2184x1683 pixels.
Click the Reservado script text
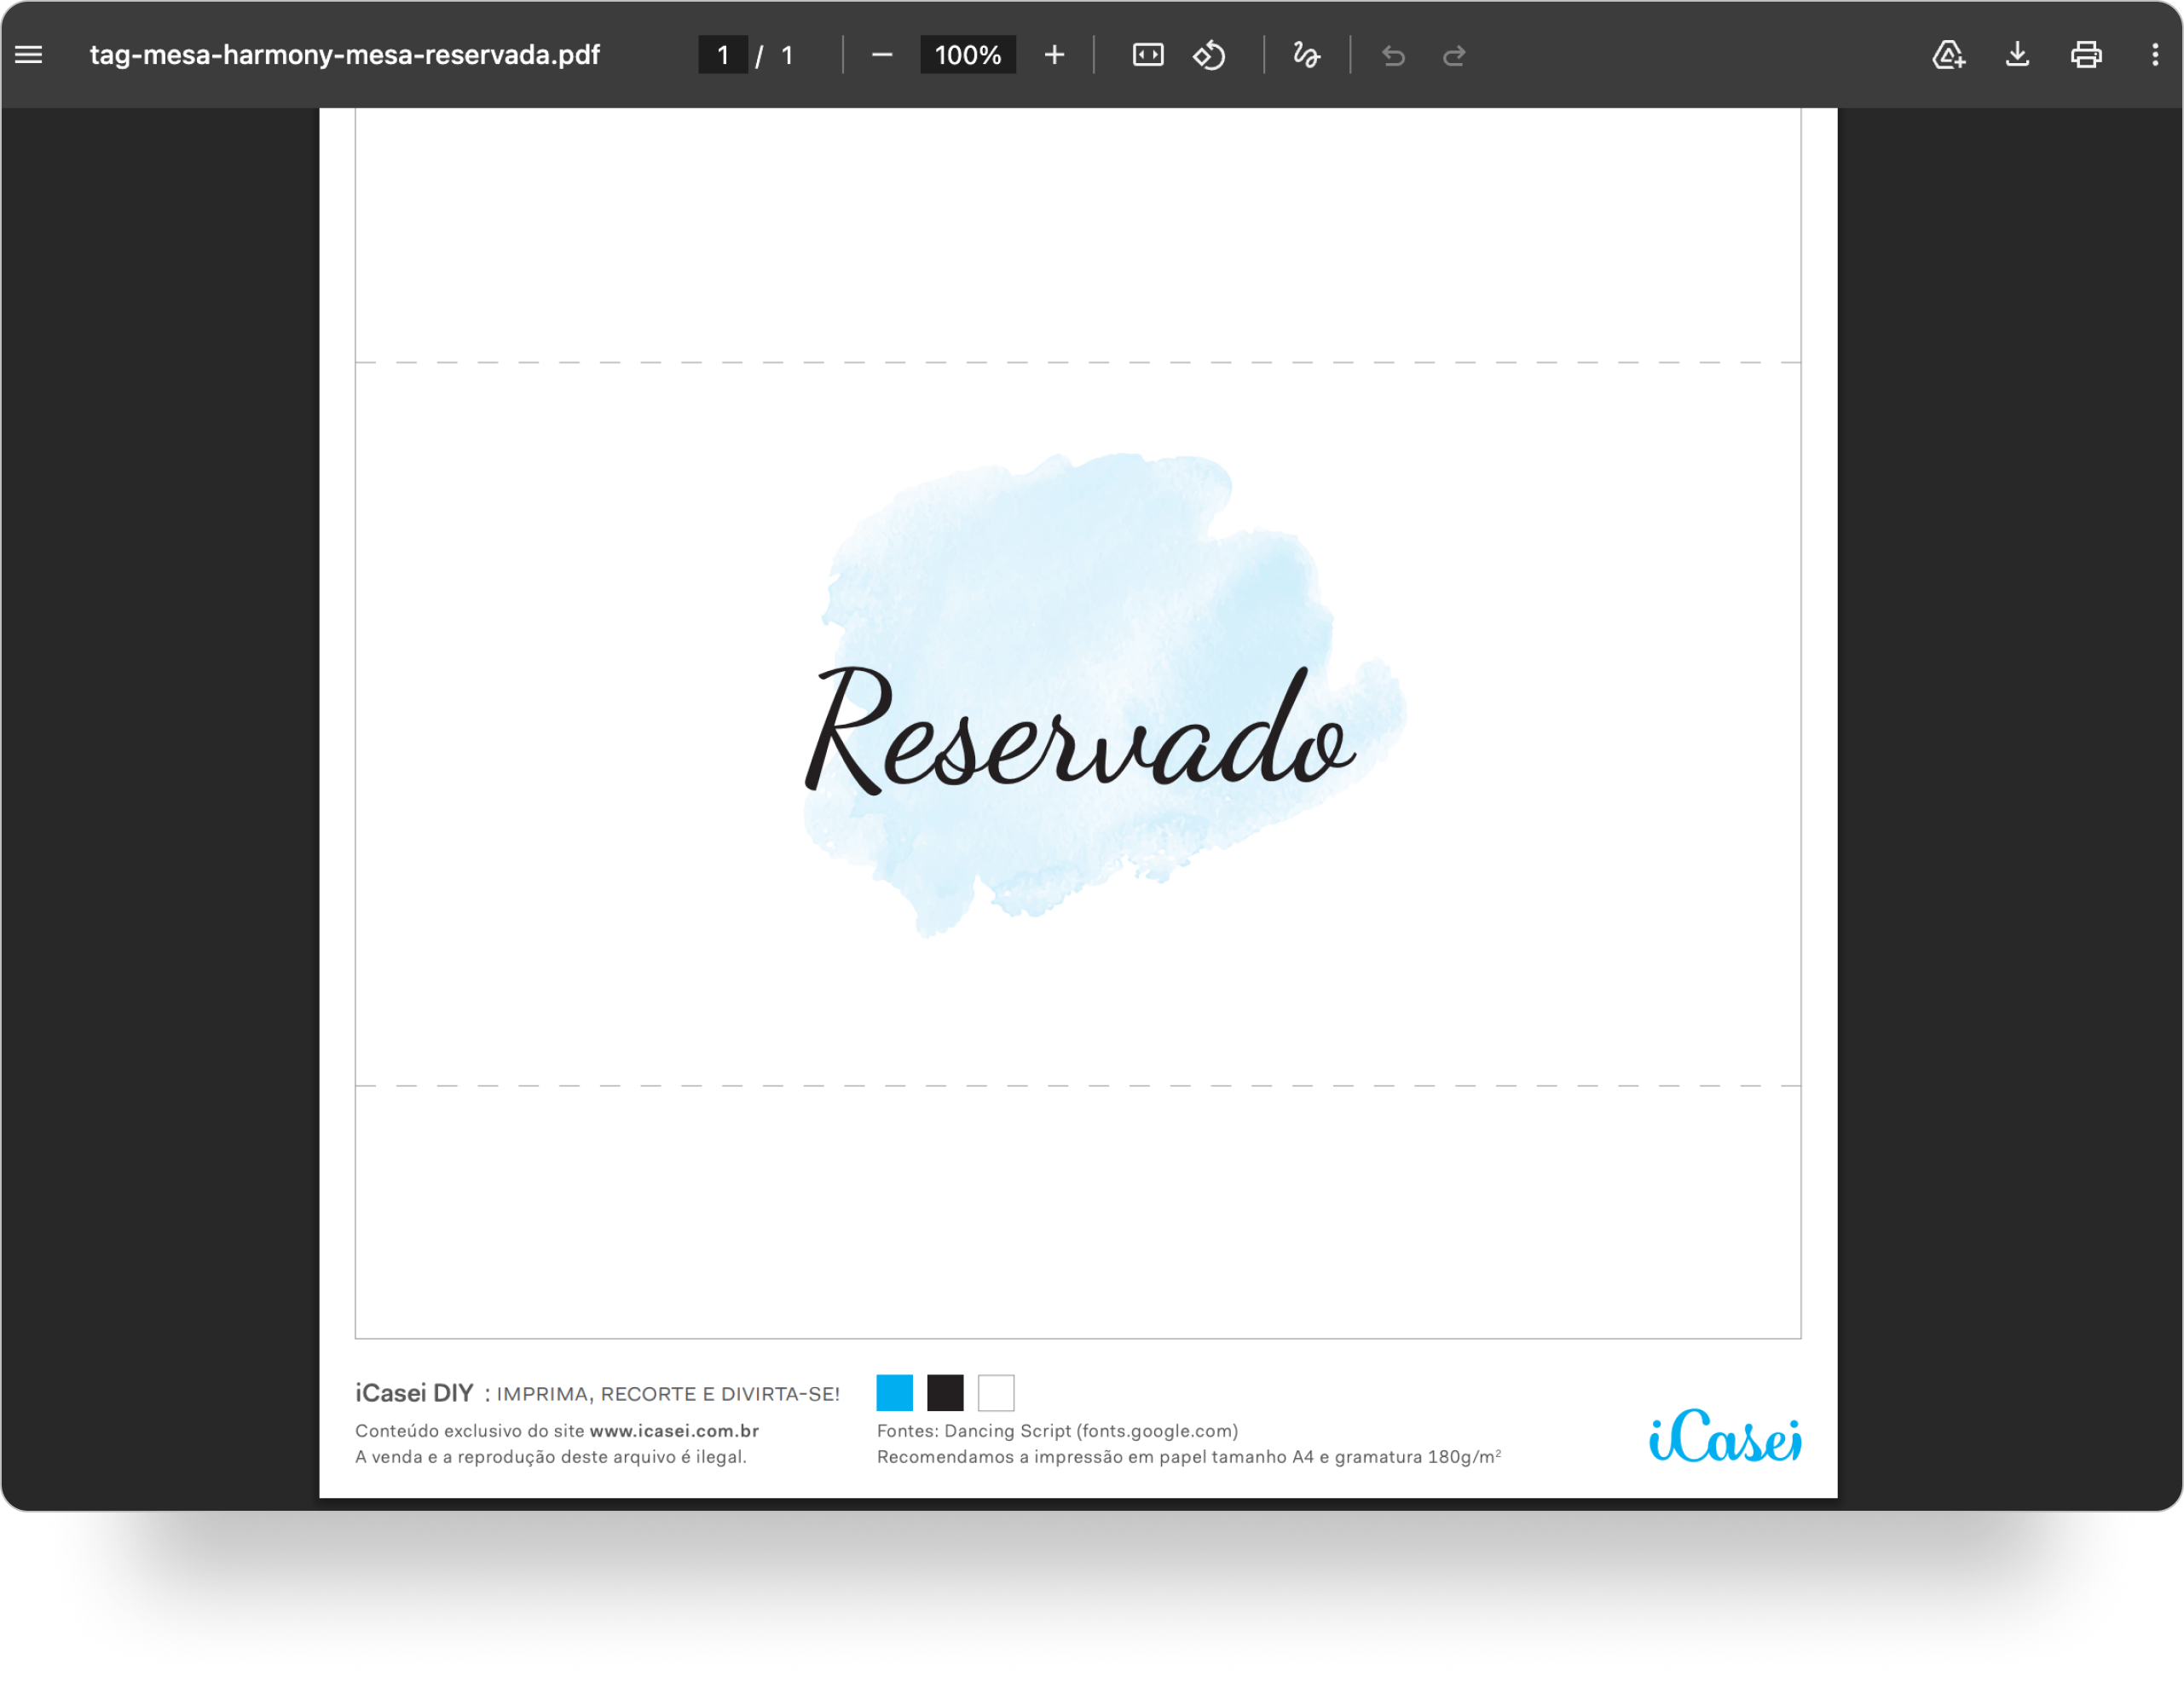pos(1080,732)
